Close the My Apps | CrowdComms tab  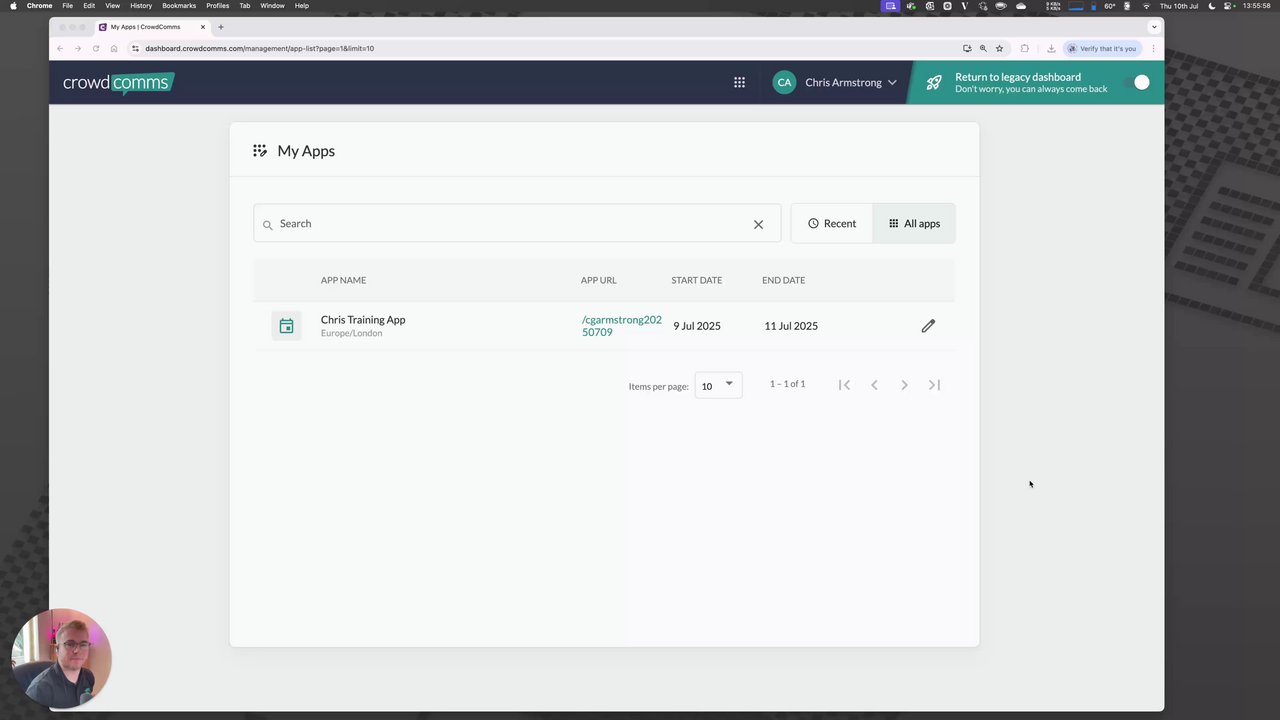pyautogui.click(x=203, y=27)
